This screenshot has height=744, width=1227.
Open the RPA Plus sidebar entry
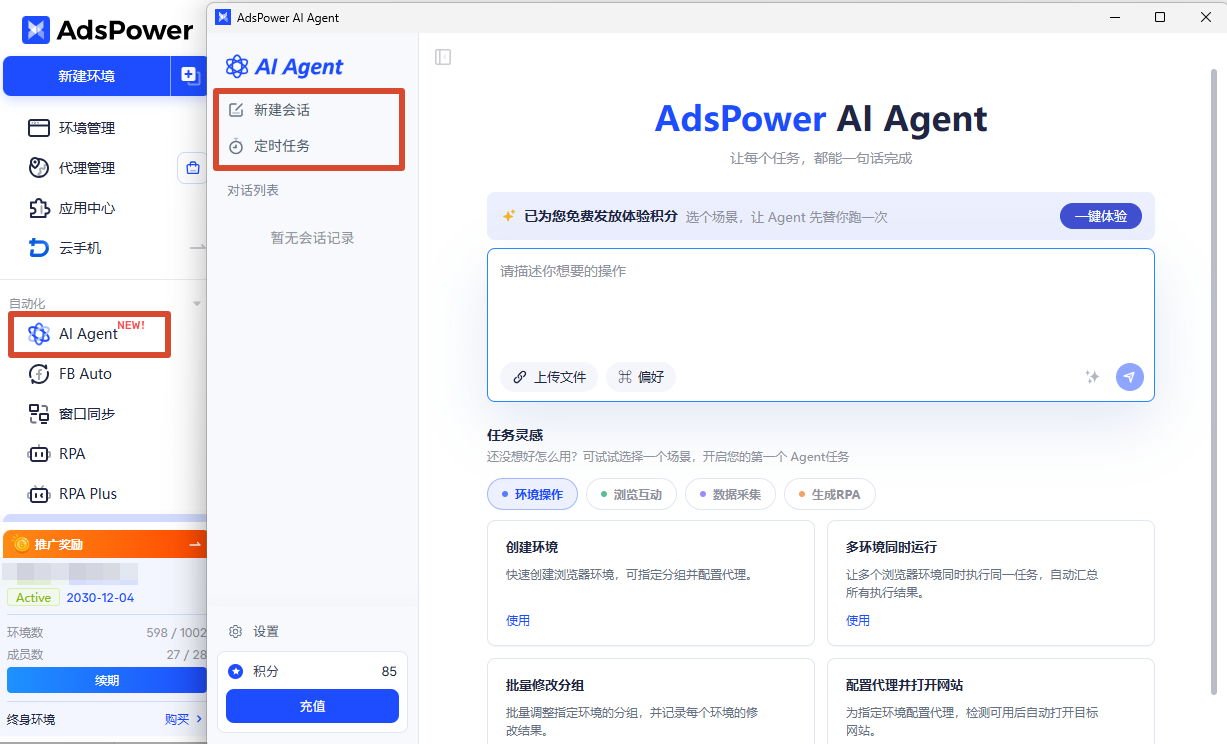tap(87, 494)
